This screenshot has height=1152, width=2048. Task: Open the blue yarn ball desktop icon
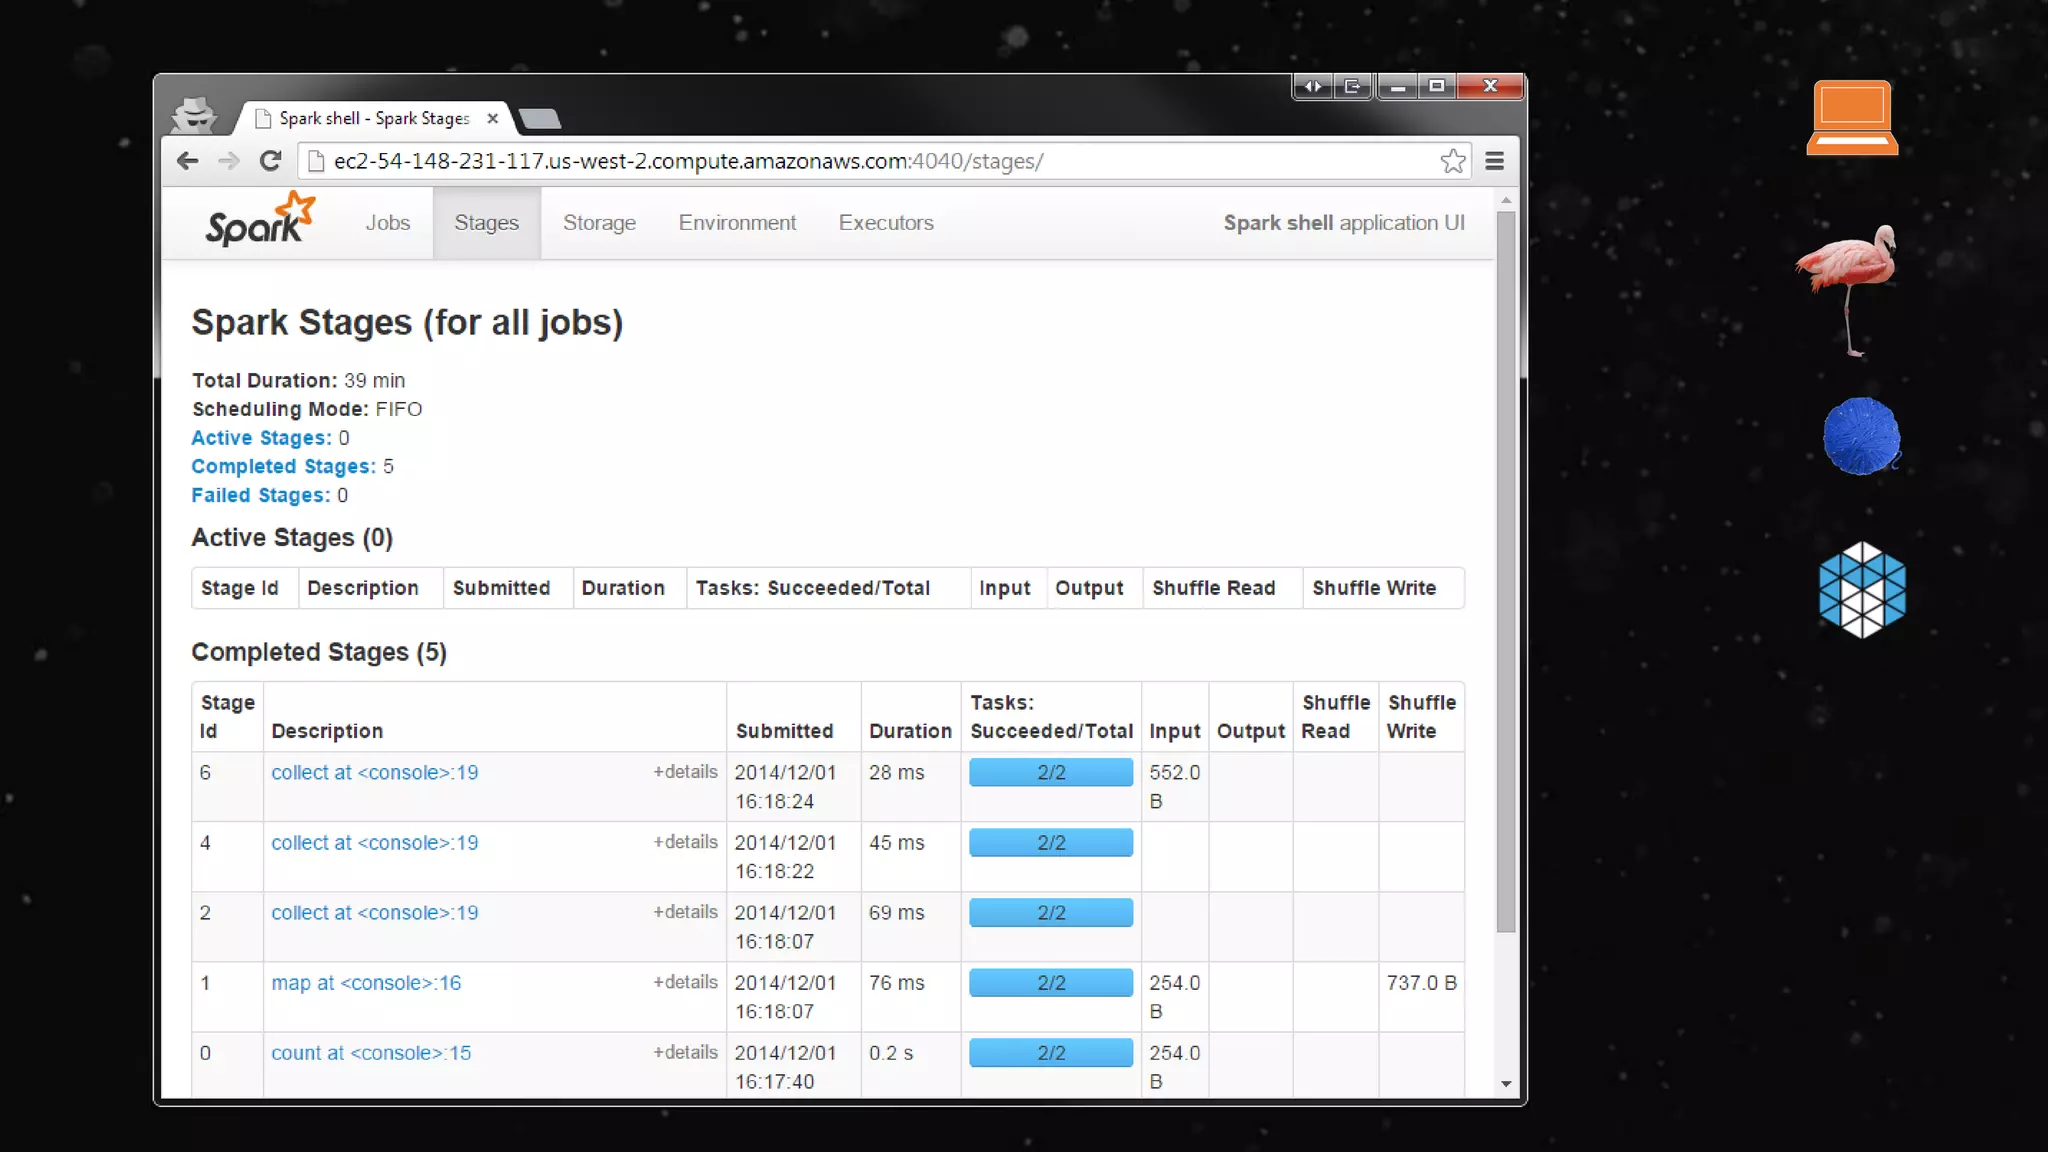(x=1860, y=436)
